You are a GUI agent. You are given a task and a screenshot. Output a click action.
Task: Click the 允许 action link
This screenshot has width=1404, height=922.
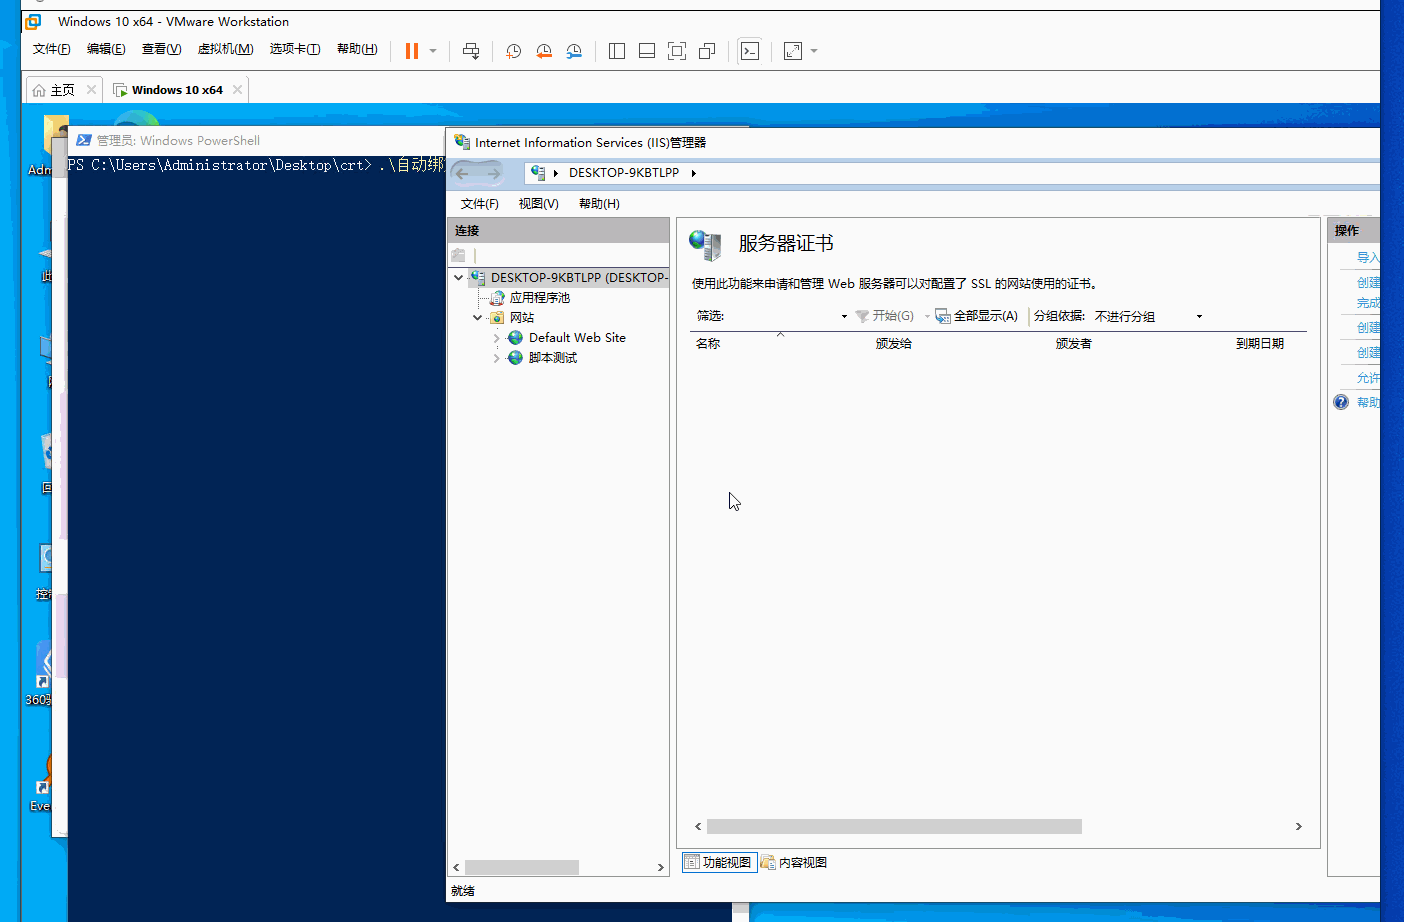point(1368,378)
